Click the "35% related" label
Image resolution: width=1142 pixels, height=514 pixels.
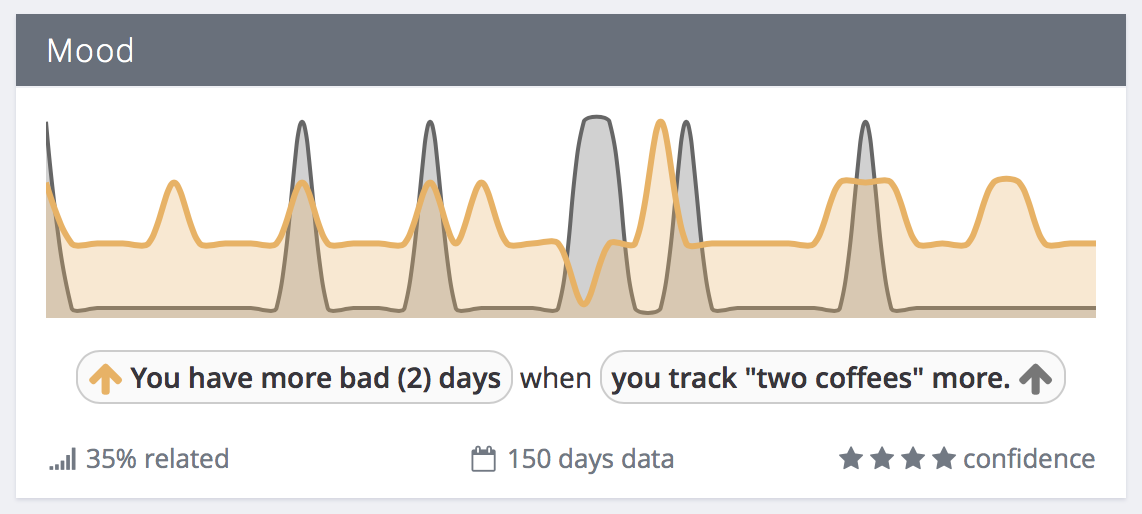tap(157, 459)
